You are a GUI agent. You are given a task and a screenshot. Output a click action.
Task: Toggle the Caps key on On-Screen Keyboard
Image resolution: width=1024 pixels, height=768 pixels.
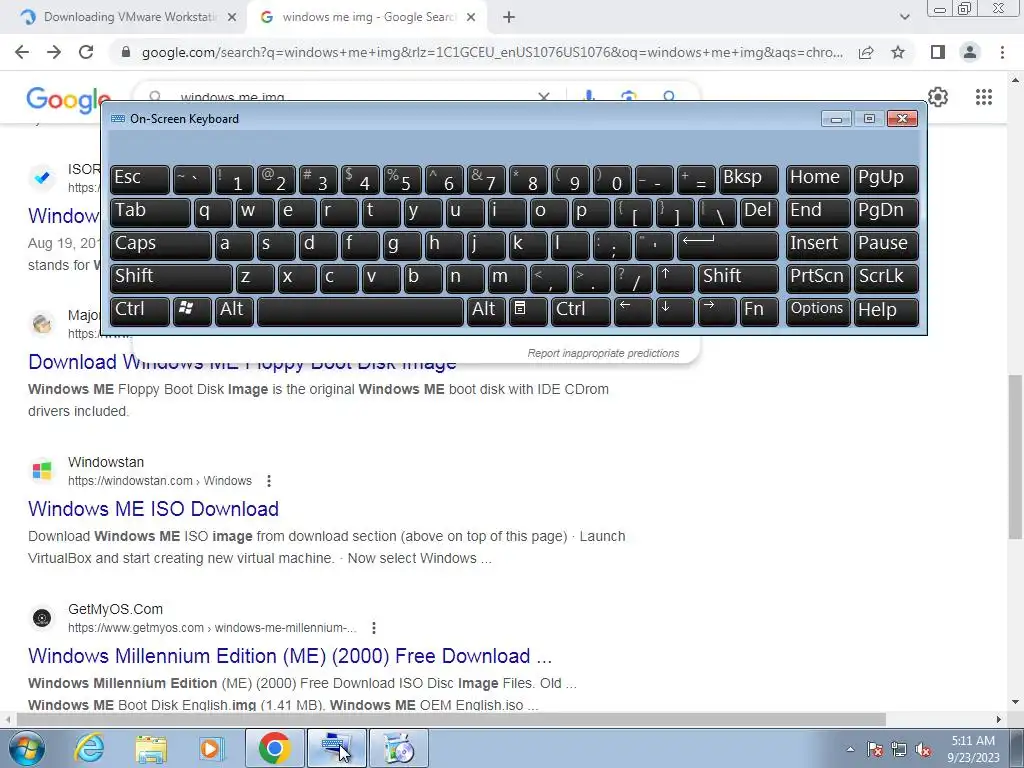[161, 244]
